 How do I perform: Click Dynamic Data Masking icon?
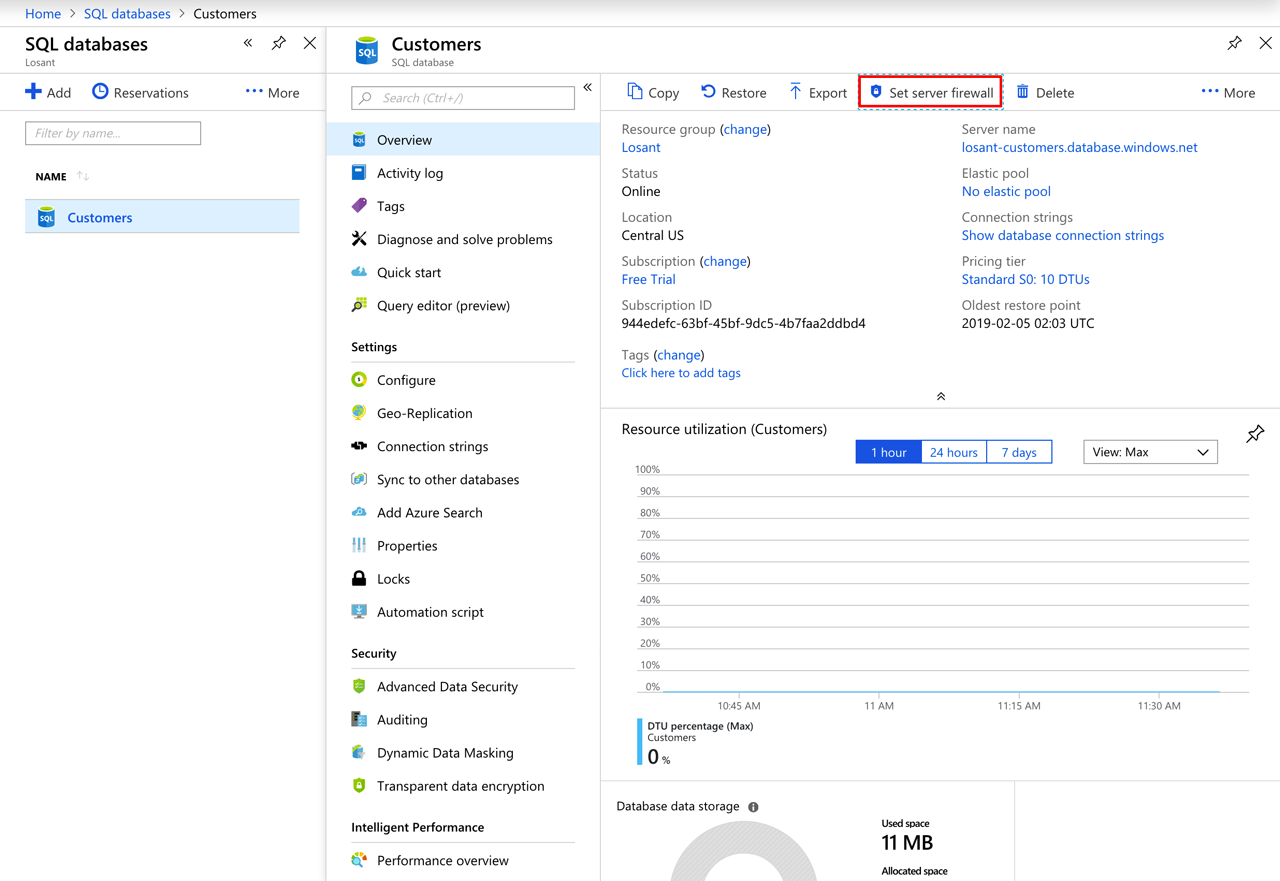[359, 752]
